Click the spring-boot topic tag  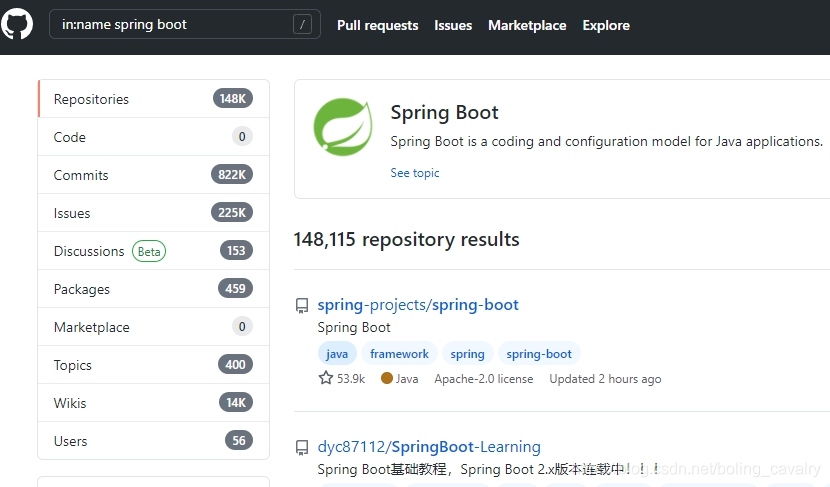[539, 354]
